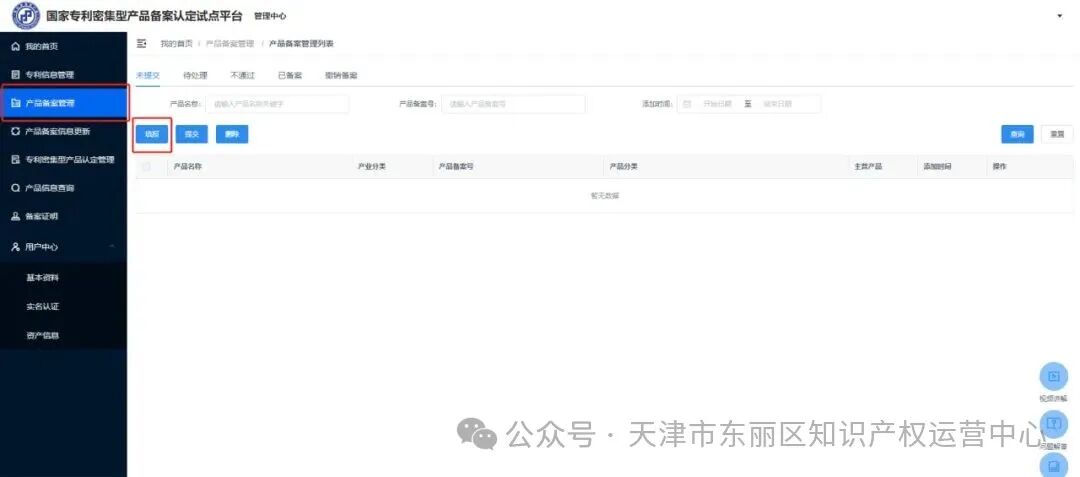
Task: Click the platform logo in the header
Action: click(x=26, y=15)
